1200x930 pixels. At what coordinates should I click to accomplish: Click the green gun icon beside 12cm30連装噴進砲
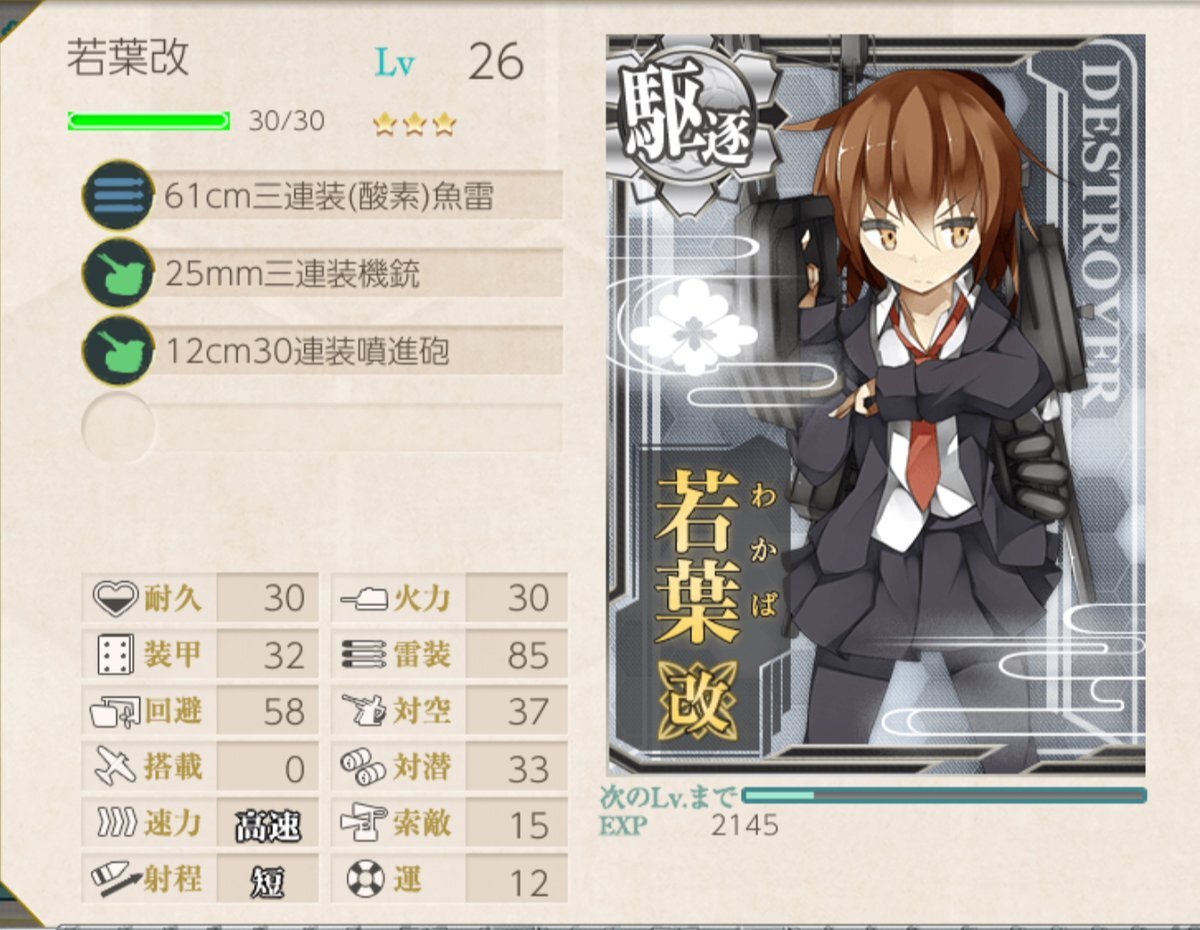[x=118, y=350]
